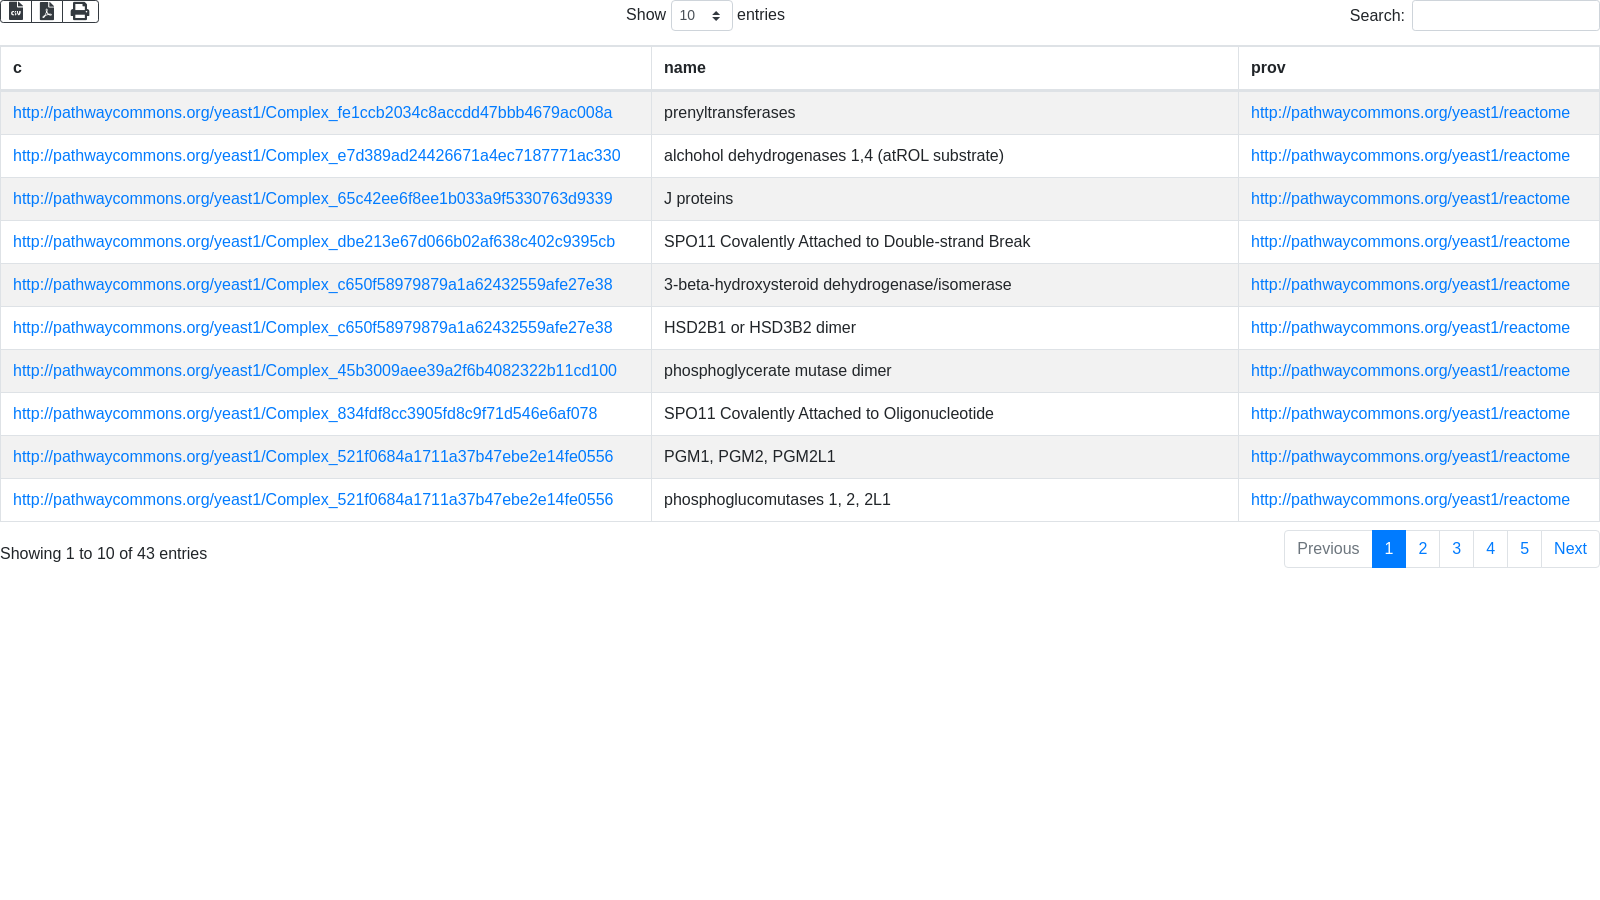Open the entries-per-page dropdown
This screenshot has width=1600, height=900.
tap(701, 15)
